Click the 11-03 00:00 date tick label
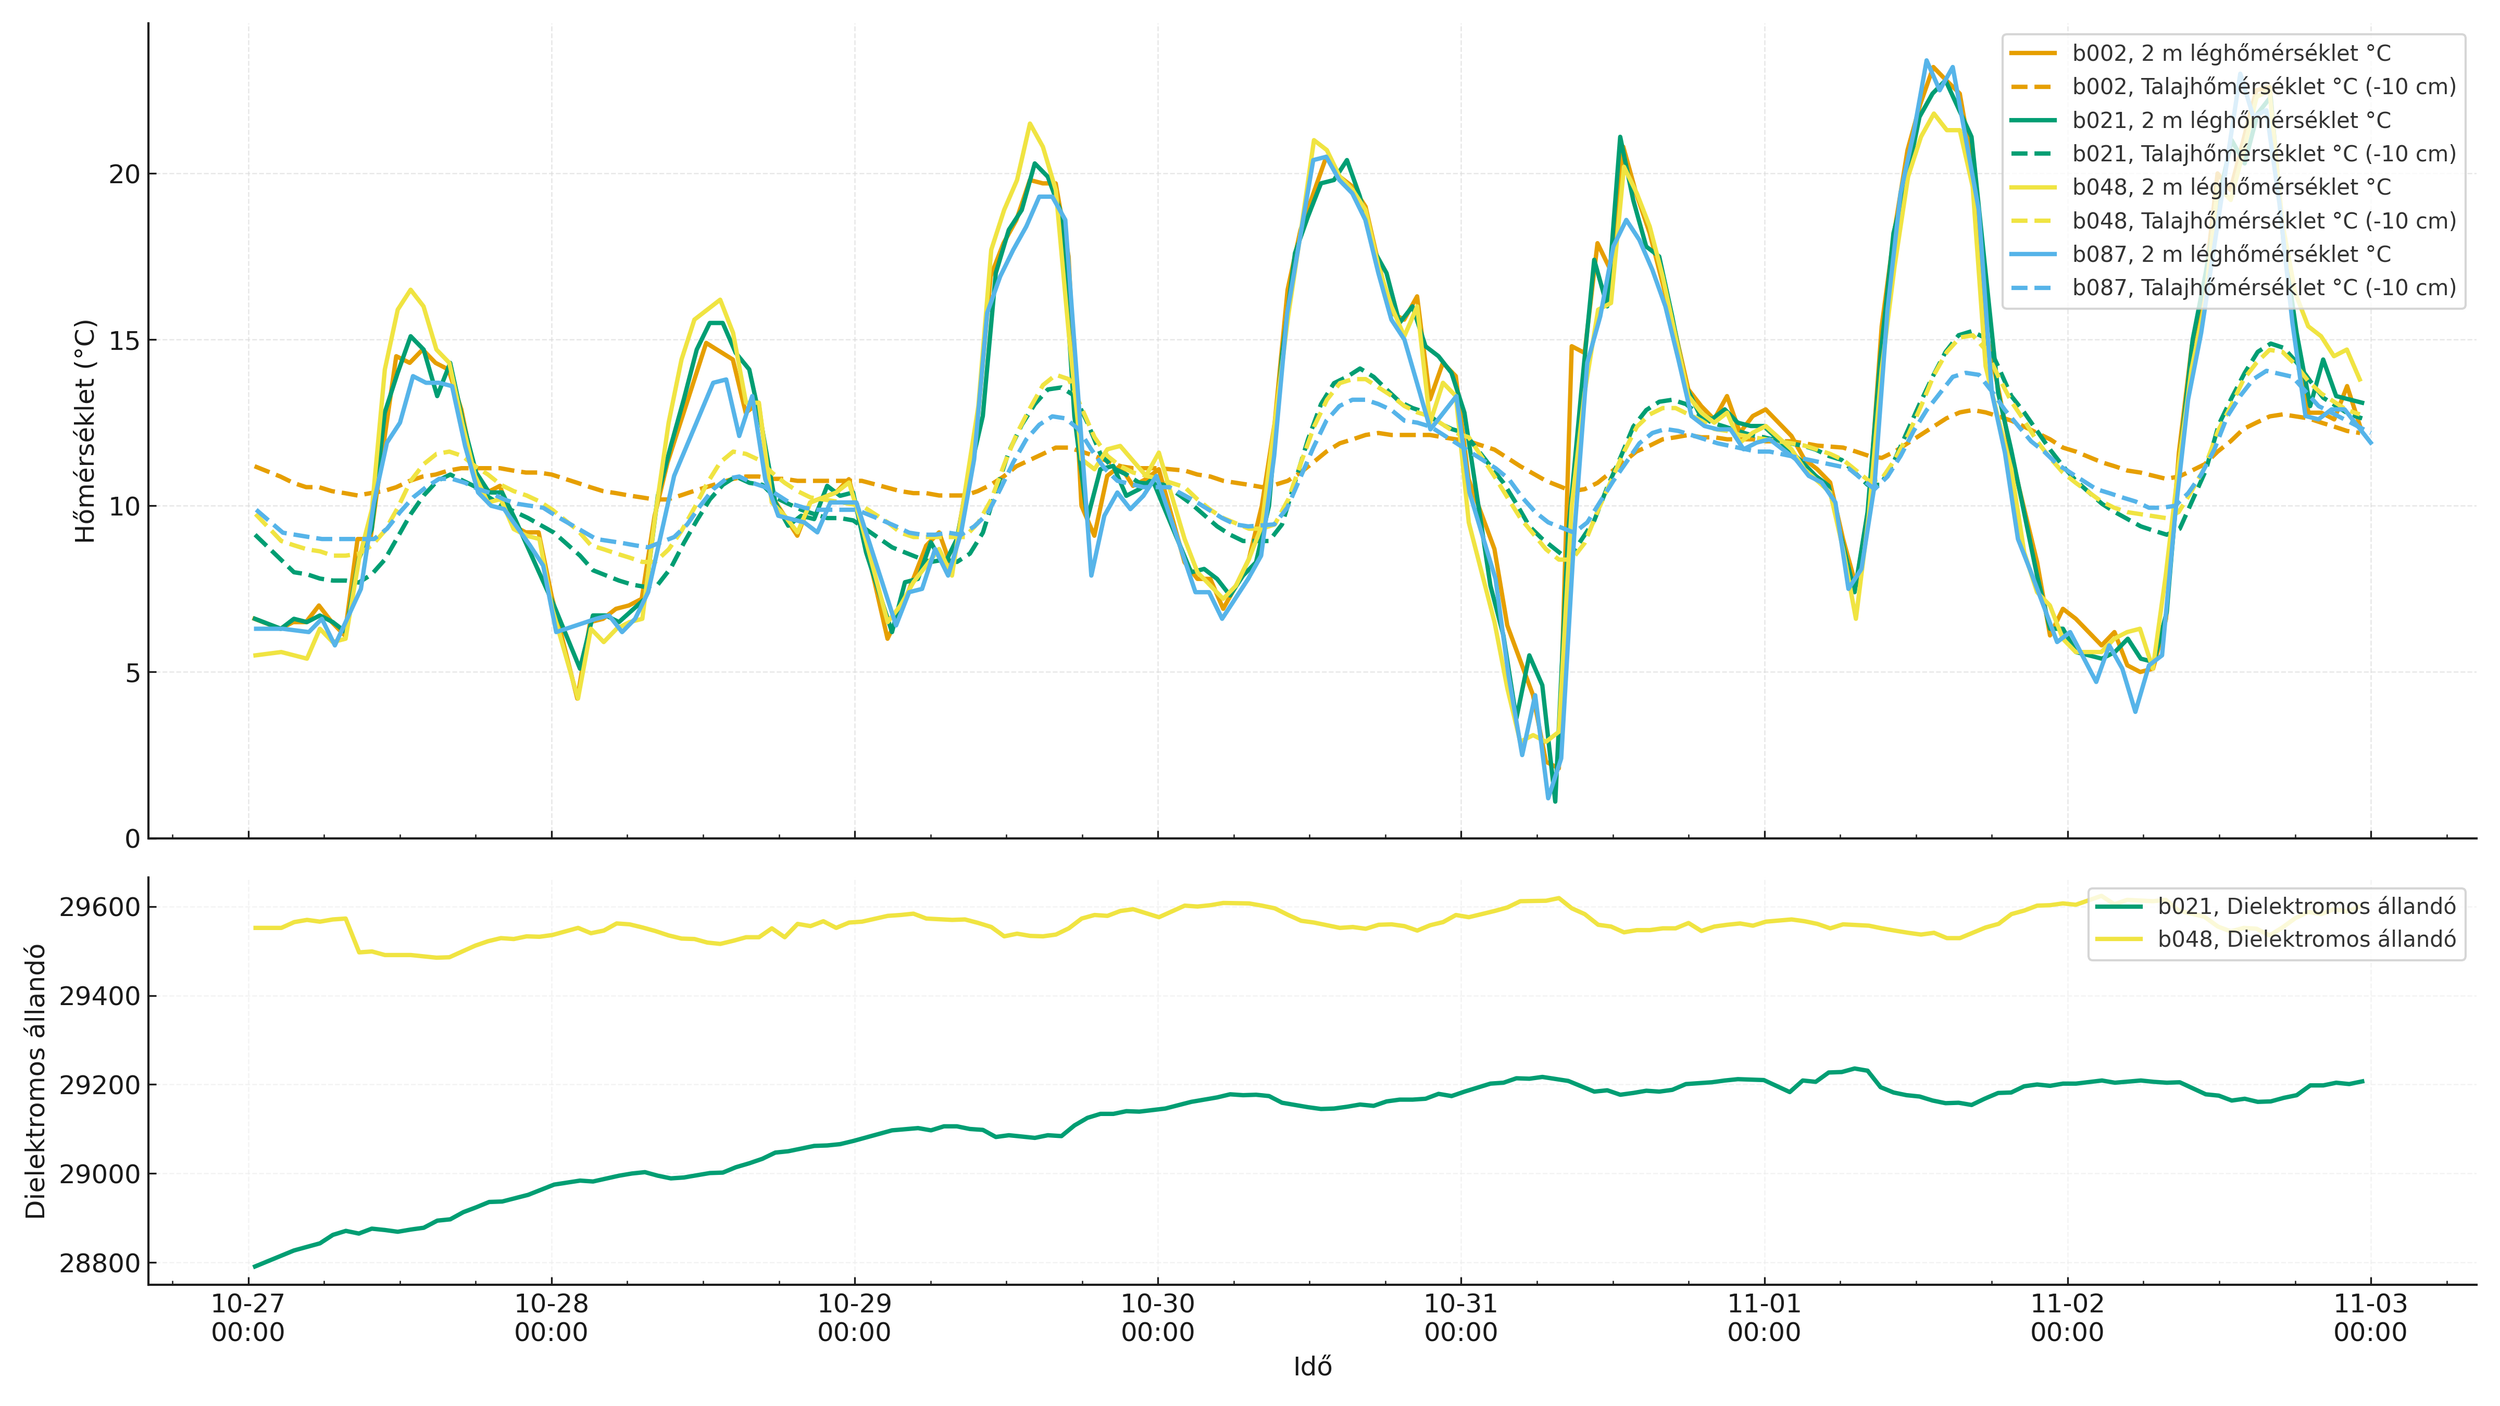Image resolution: width=2500 pixels, height=1406 pixels. (2370, 1318)
